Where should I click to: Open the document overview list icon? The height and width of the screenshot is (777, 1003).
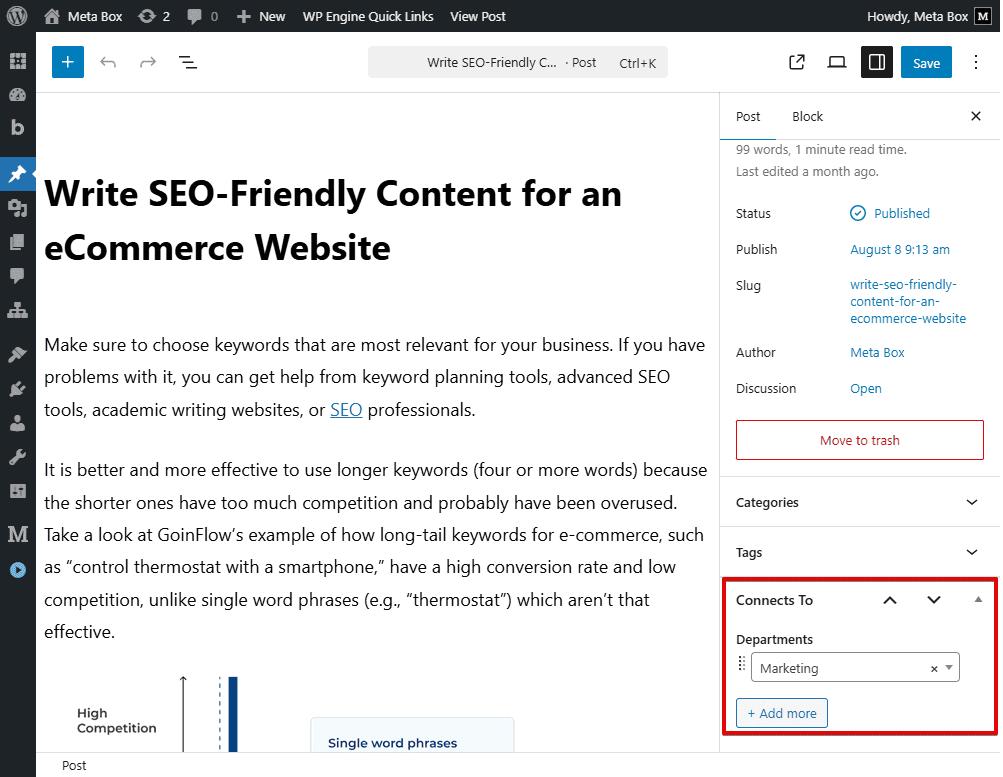click(187, 62)
